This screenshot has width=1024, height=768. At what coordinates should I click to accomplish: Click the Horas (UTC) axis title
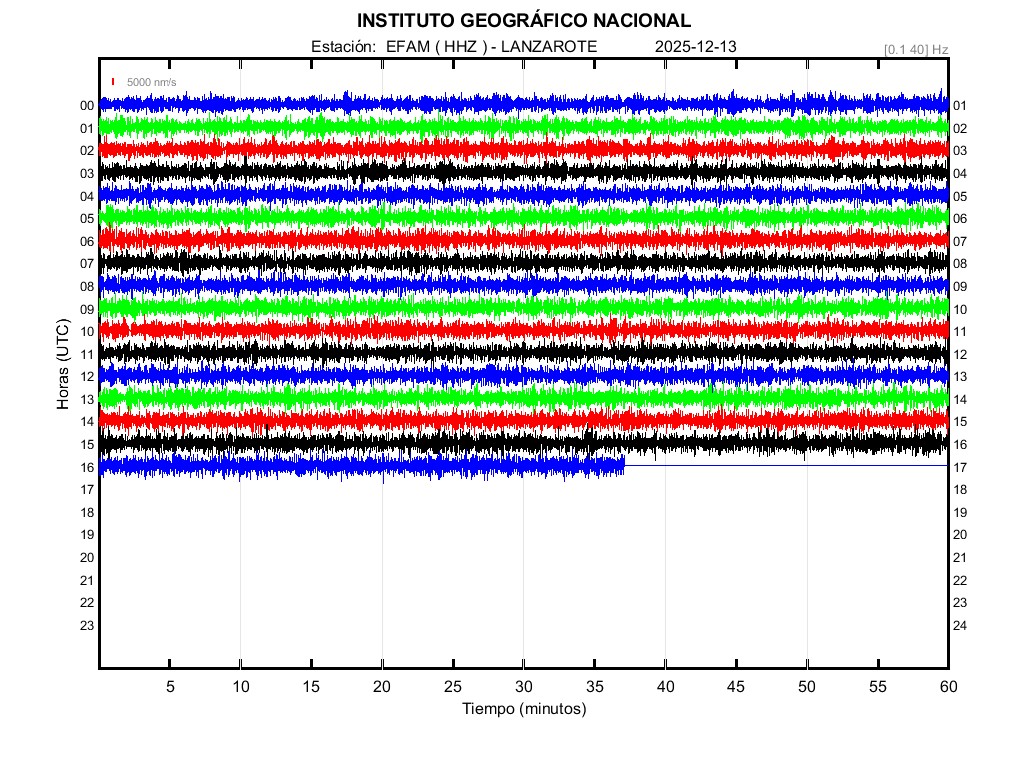click(62, 365)
